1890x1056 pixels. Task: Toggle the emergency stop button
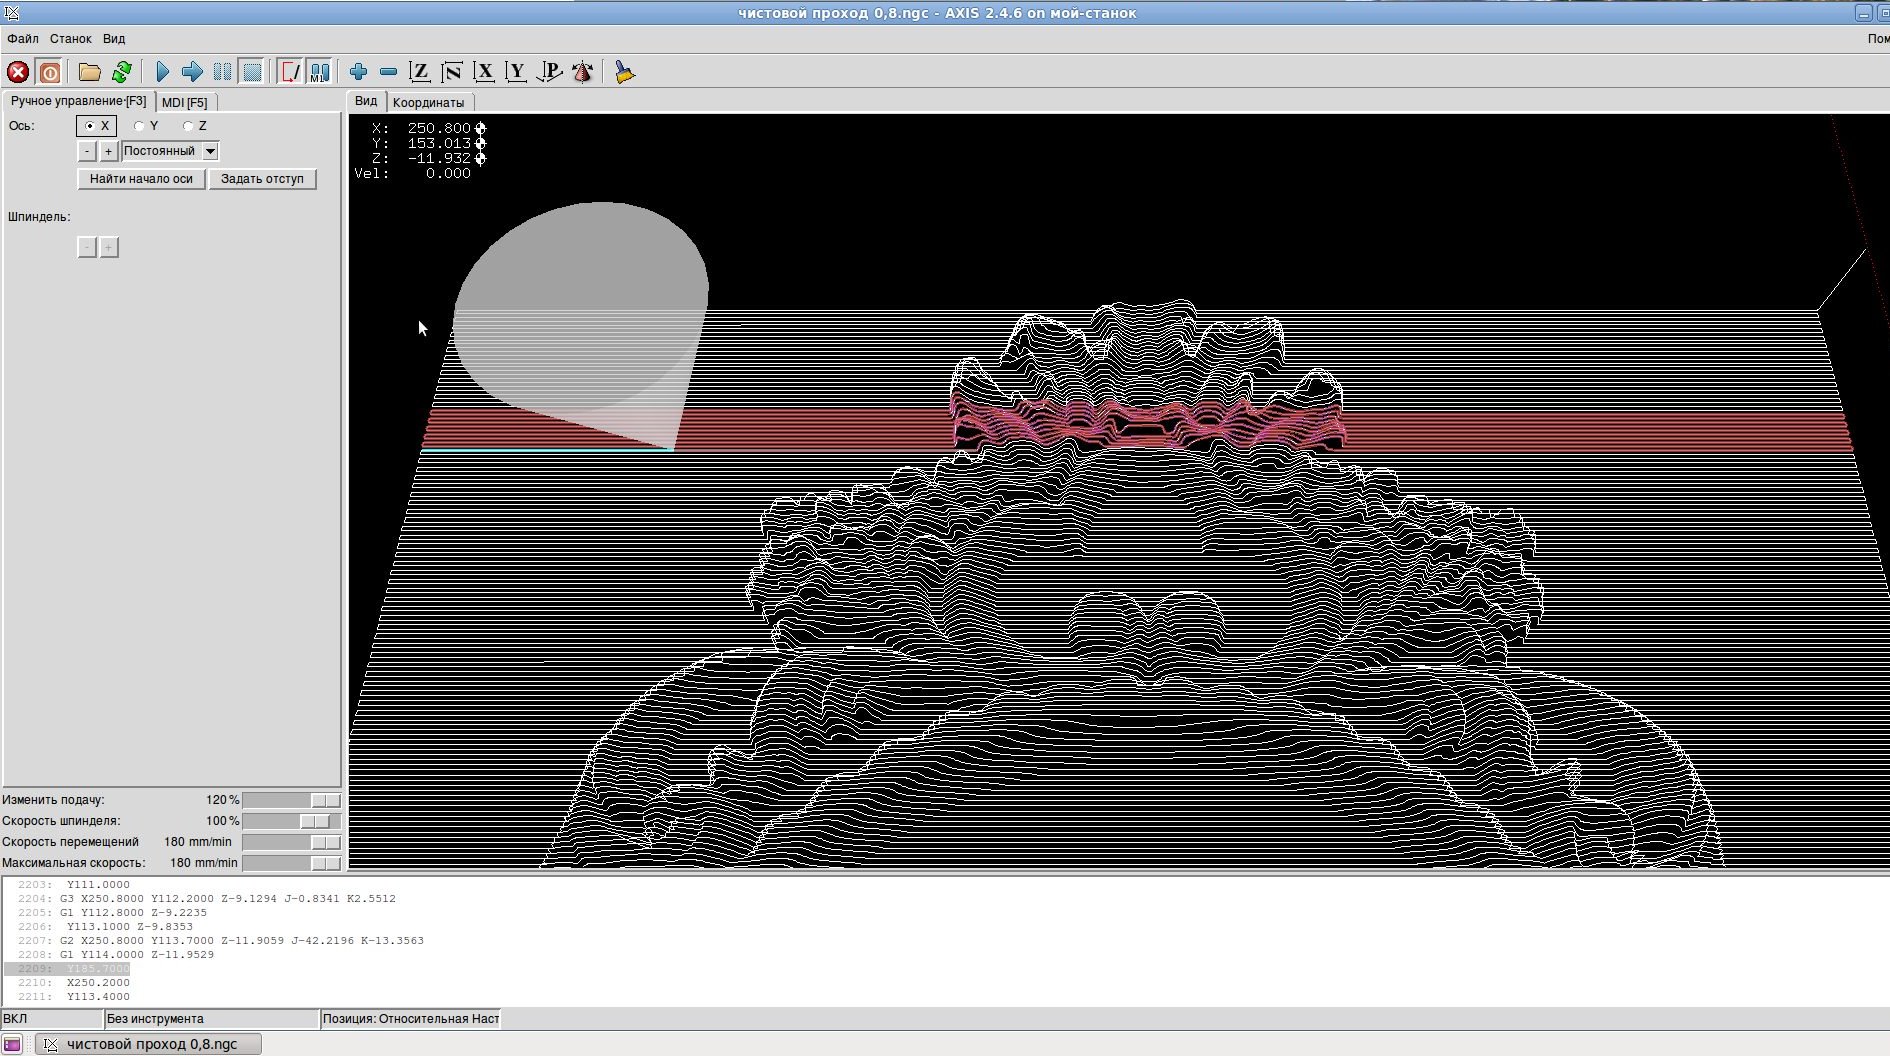pyautogui.click(x=18, y=72)
